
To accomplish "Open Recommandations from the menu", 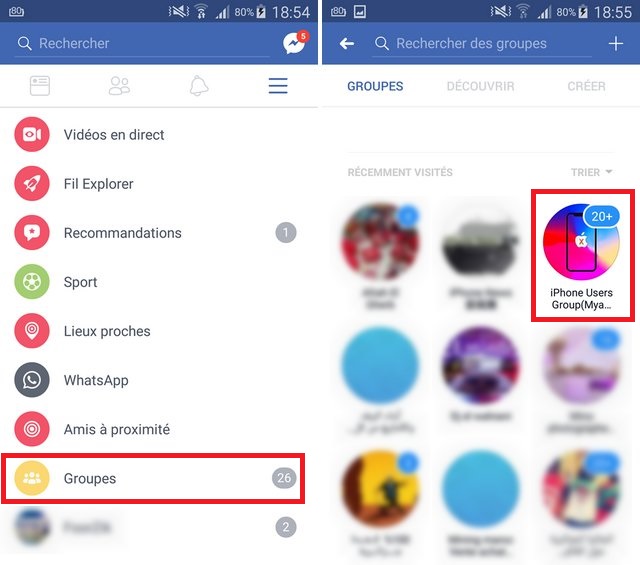I will point(159,233).
